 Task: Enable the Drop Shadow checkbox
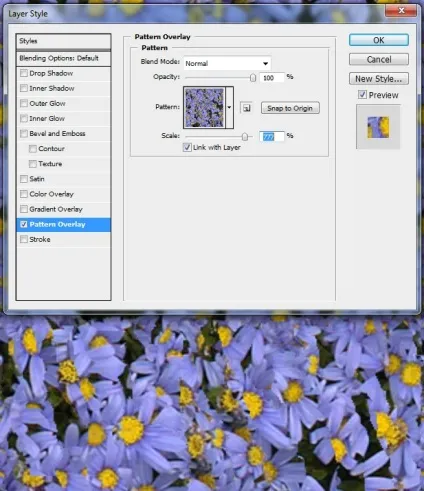(x=24, y=73)
